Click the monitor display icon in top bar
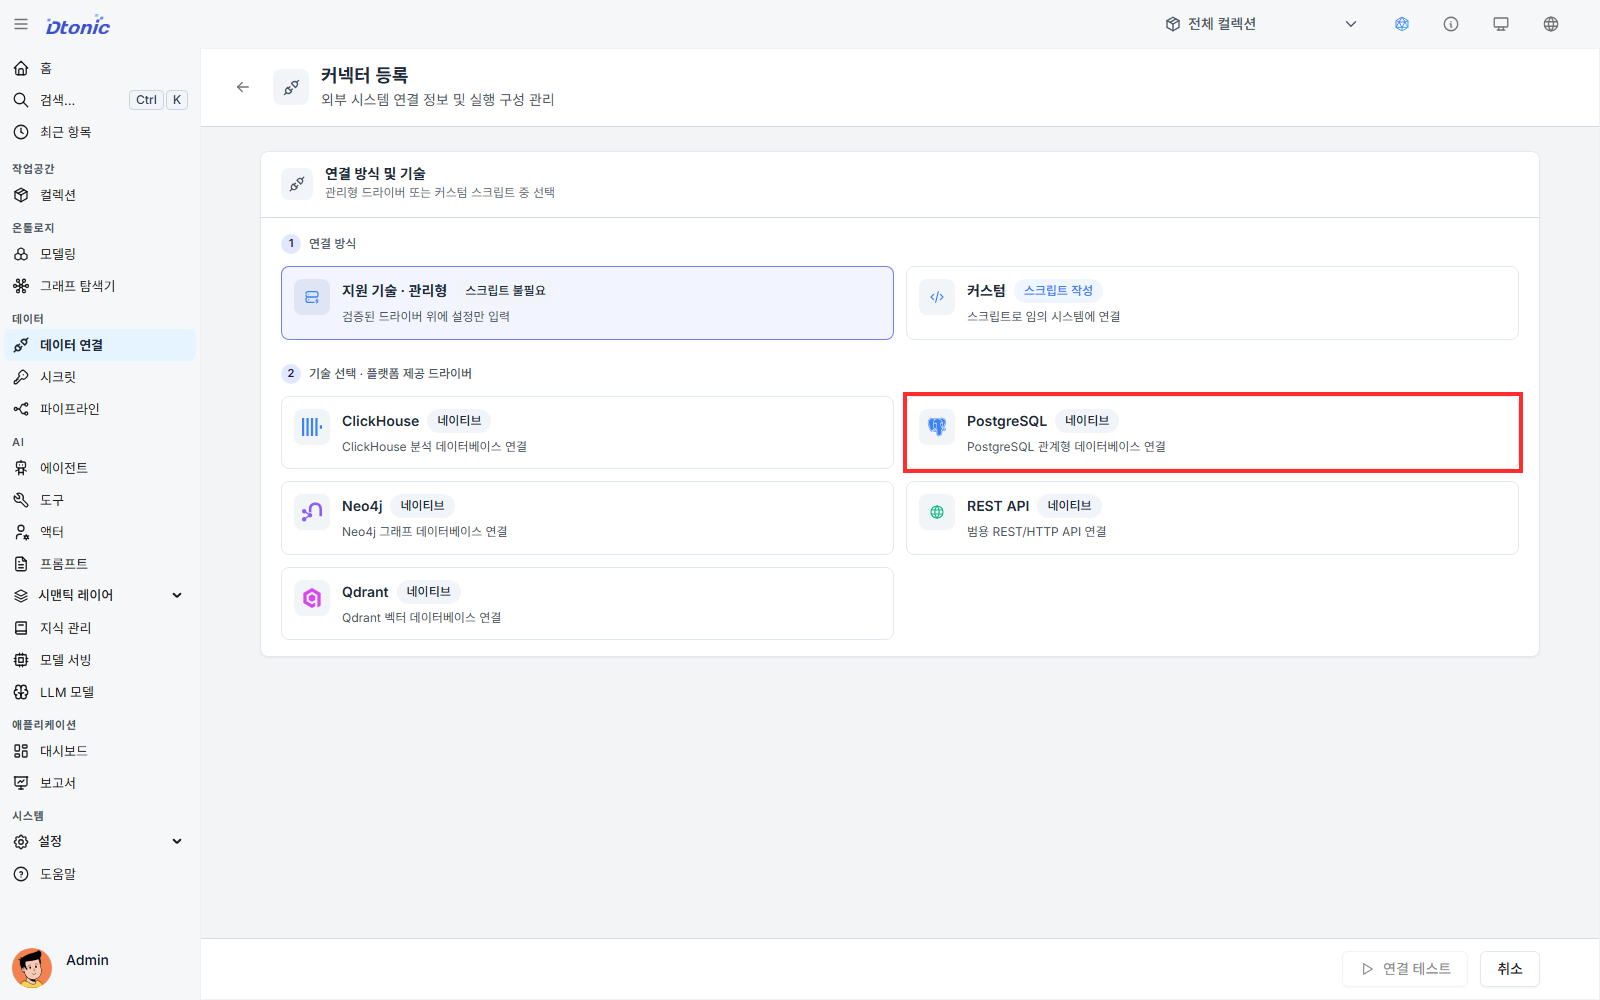 pyautogui.click(x=1501, y=24)
